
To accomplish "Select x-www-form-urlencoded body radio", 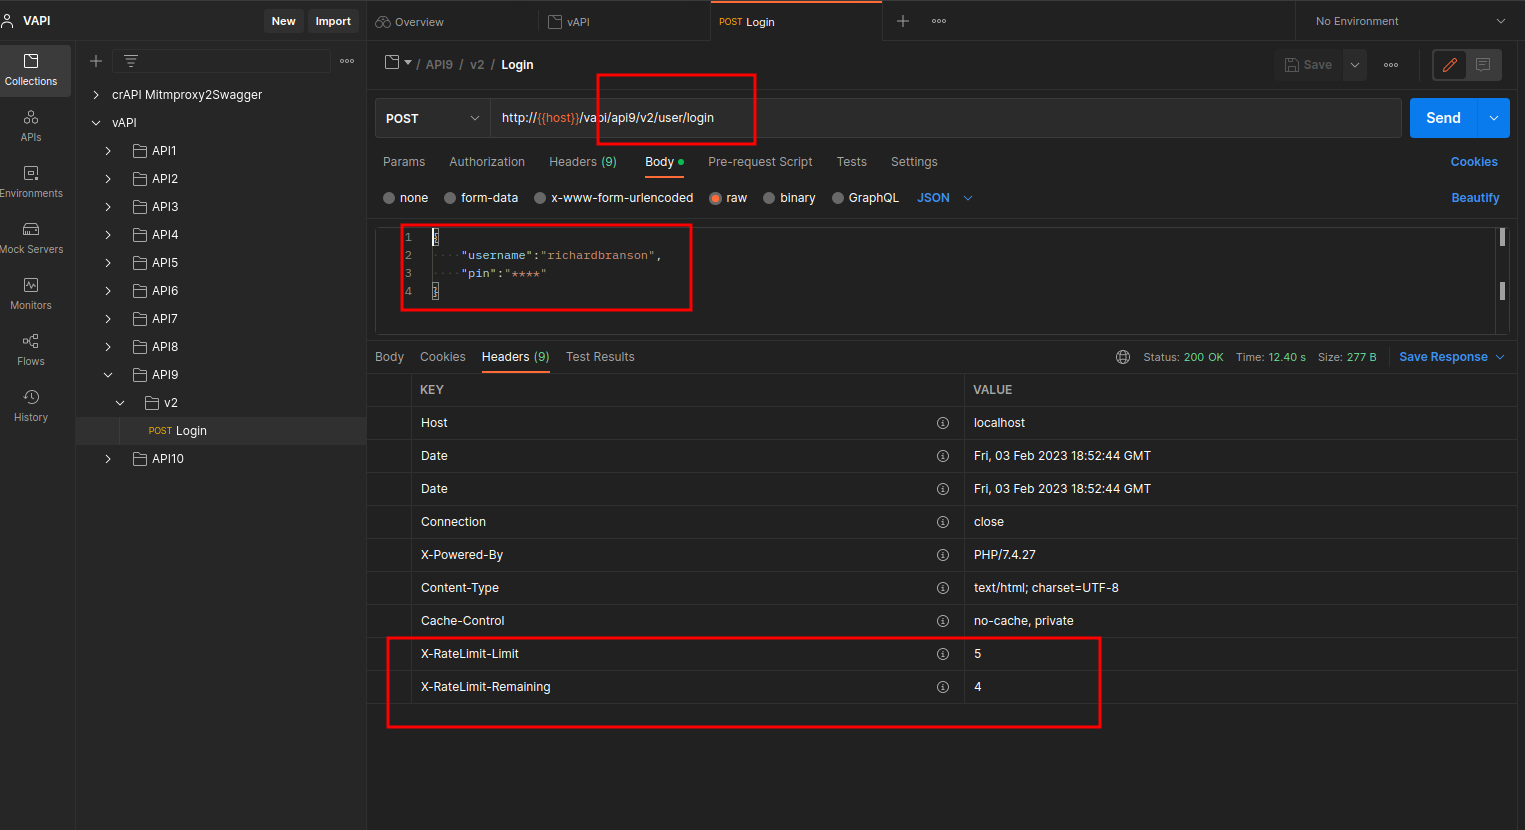I will coord(540,198).
